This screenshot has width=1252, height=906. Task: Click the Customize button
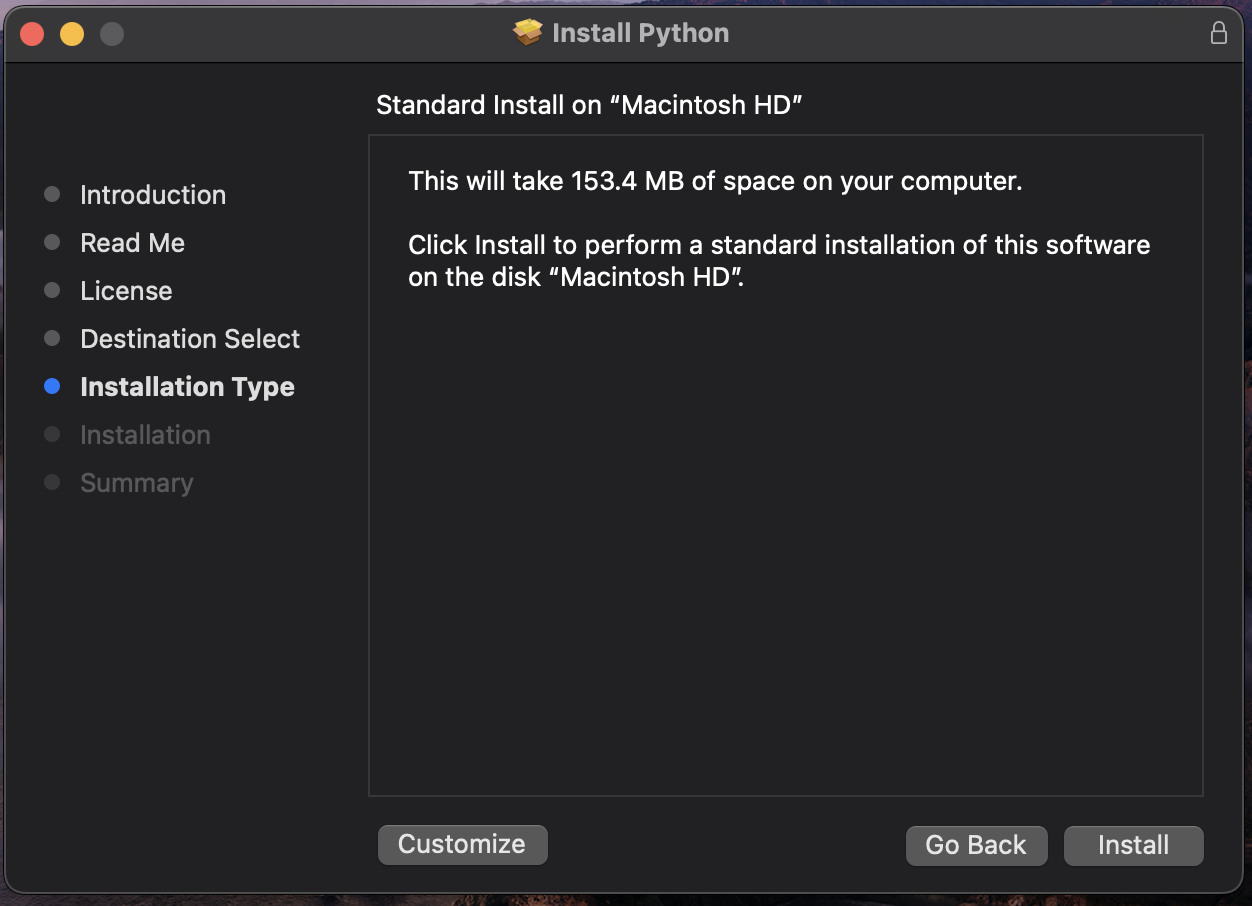[462, 844]
